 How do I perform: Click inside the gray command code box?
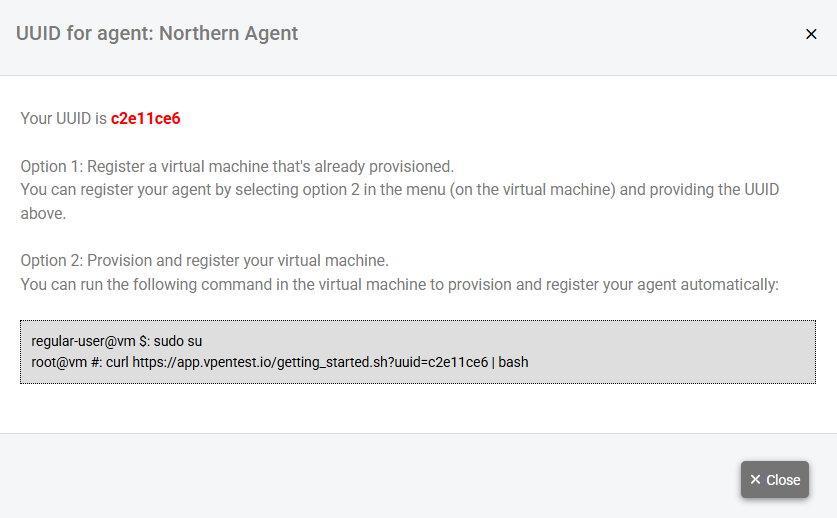pyautogui.click(x=650, y=351)
